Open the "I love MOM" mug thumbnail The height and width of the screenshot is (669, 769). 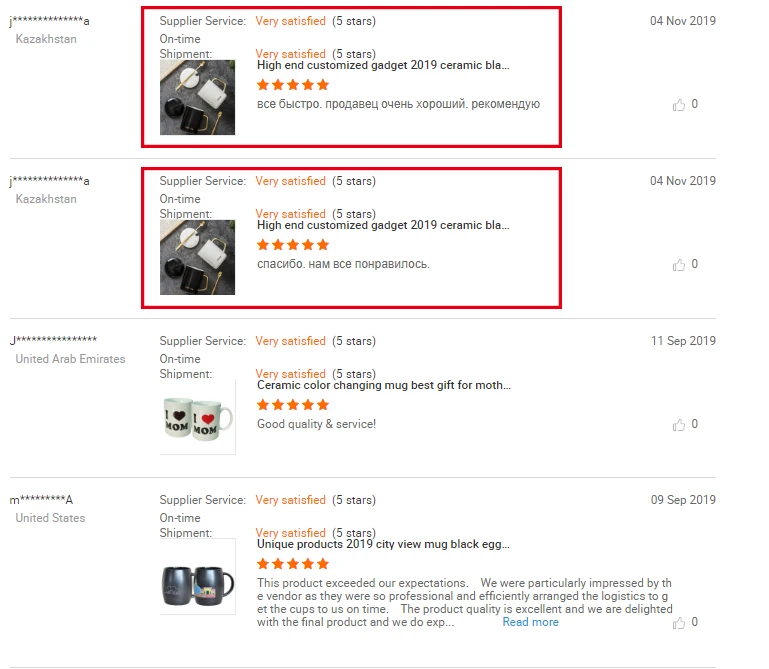click(197, 417)
